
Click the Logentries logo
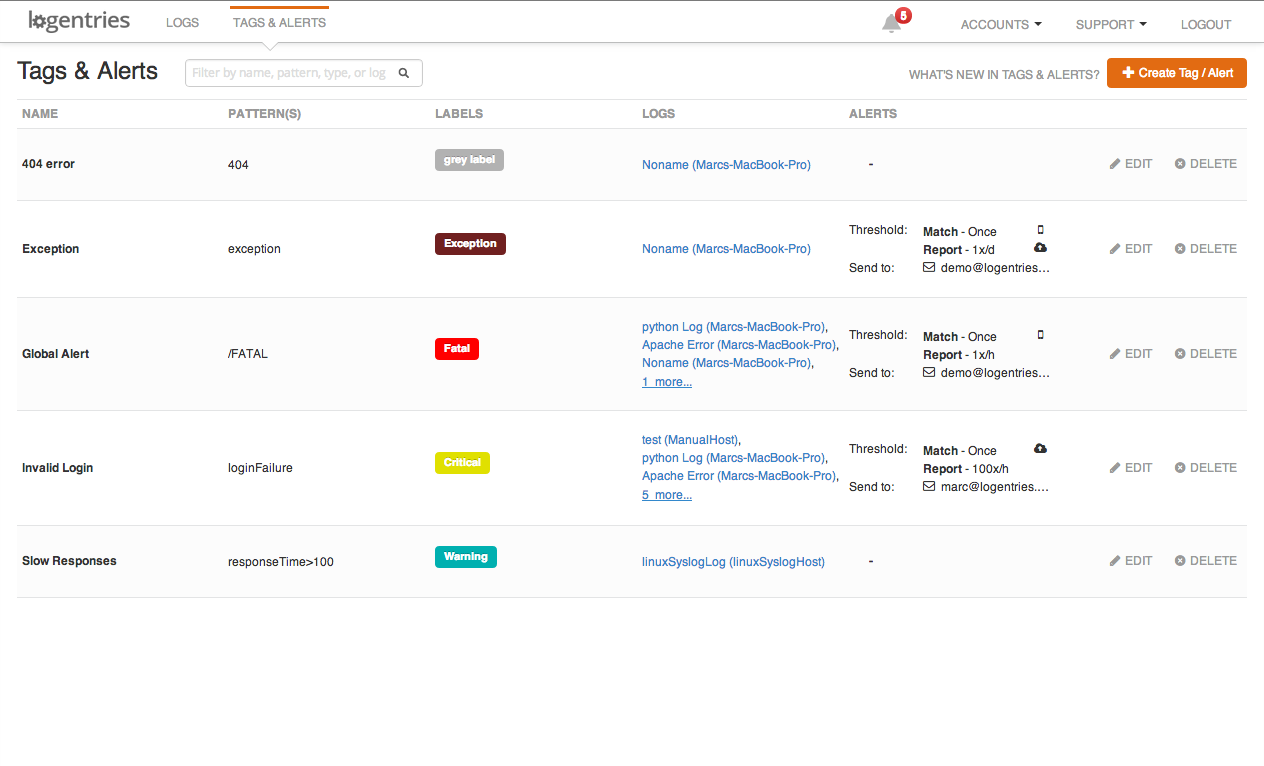tap(80, 21)
